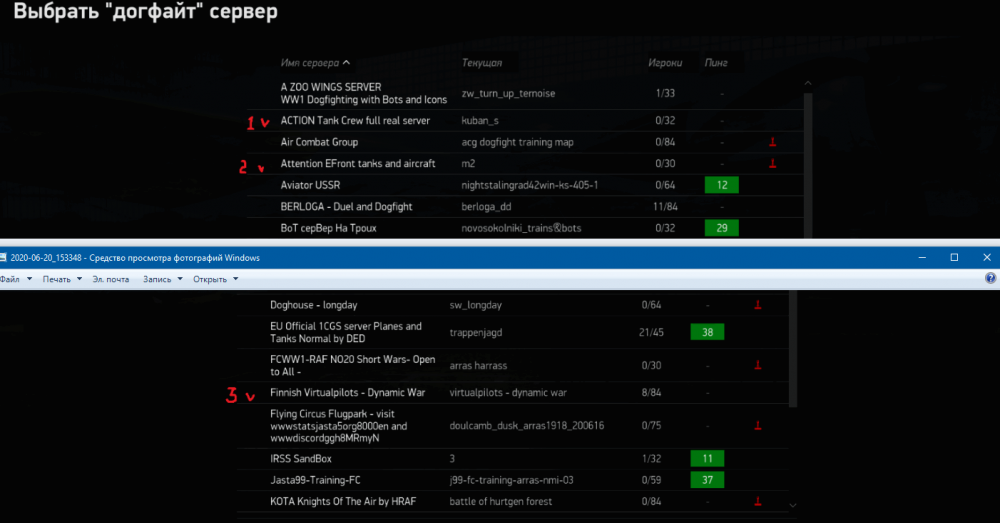The image size is (1000, 523).
Task: Select FCWW1-RAF NO20 Short Wars server
Action: [513, 365]
